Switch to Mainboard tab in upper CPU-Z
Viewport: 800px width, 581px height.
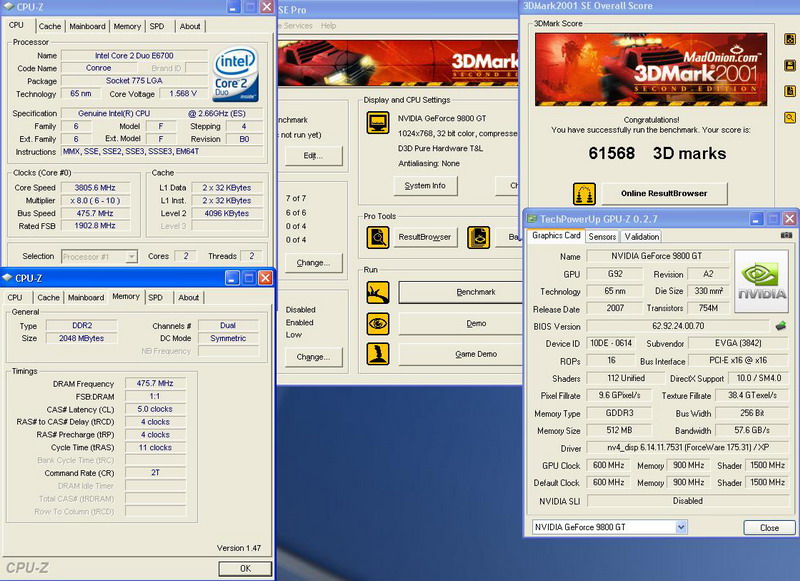pos(87,26)
